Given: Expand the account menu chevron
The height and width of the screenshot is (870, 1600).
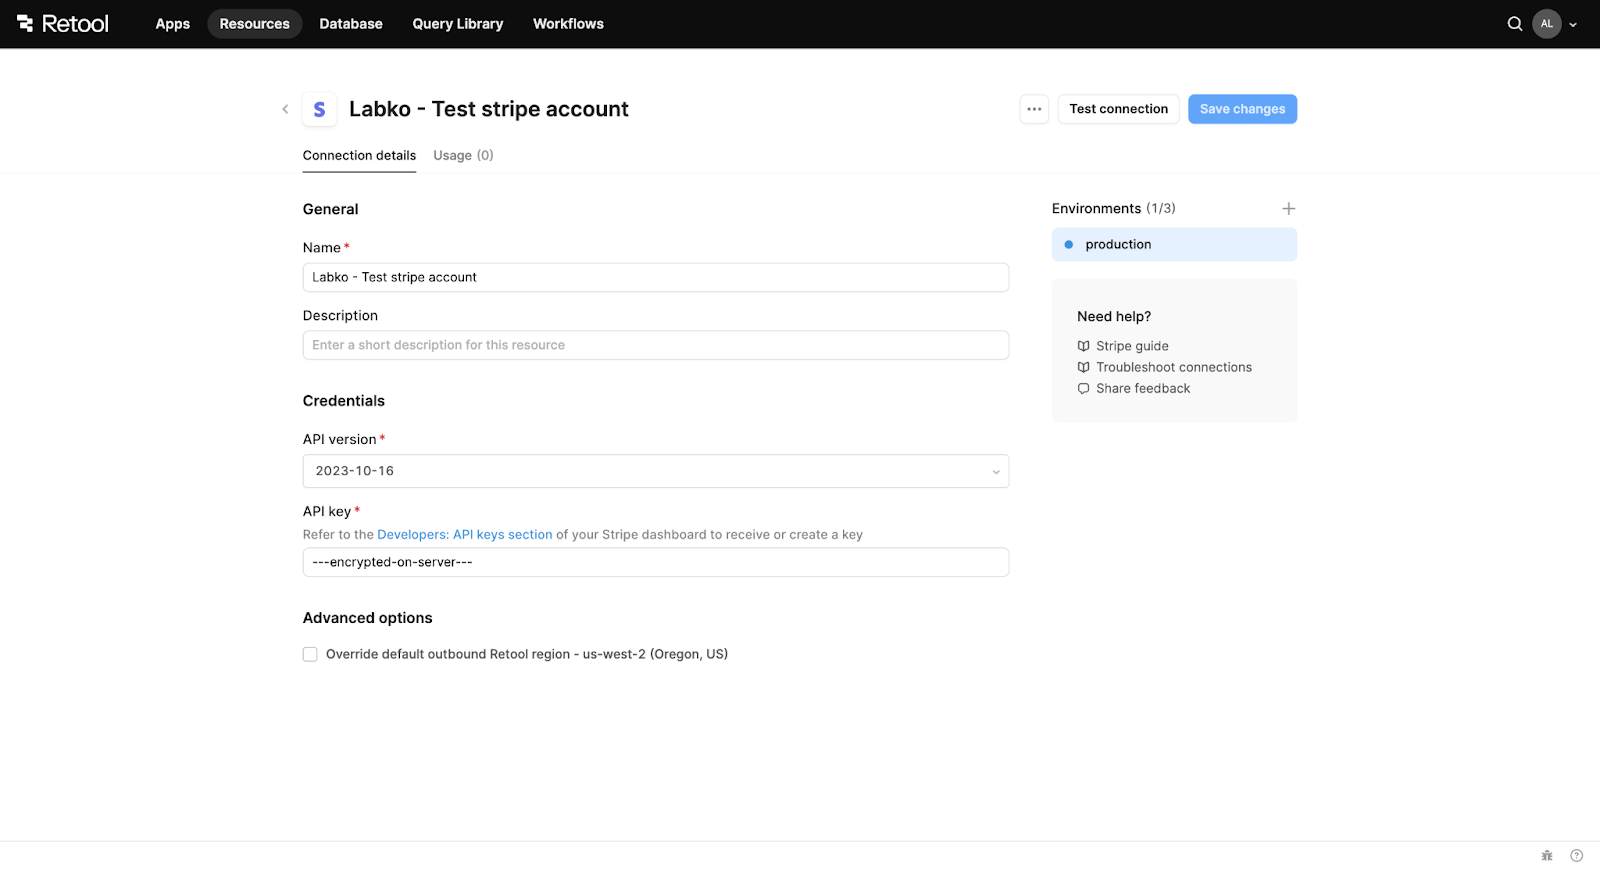Looking at the screenshot, I should [1573, 25].
